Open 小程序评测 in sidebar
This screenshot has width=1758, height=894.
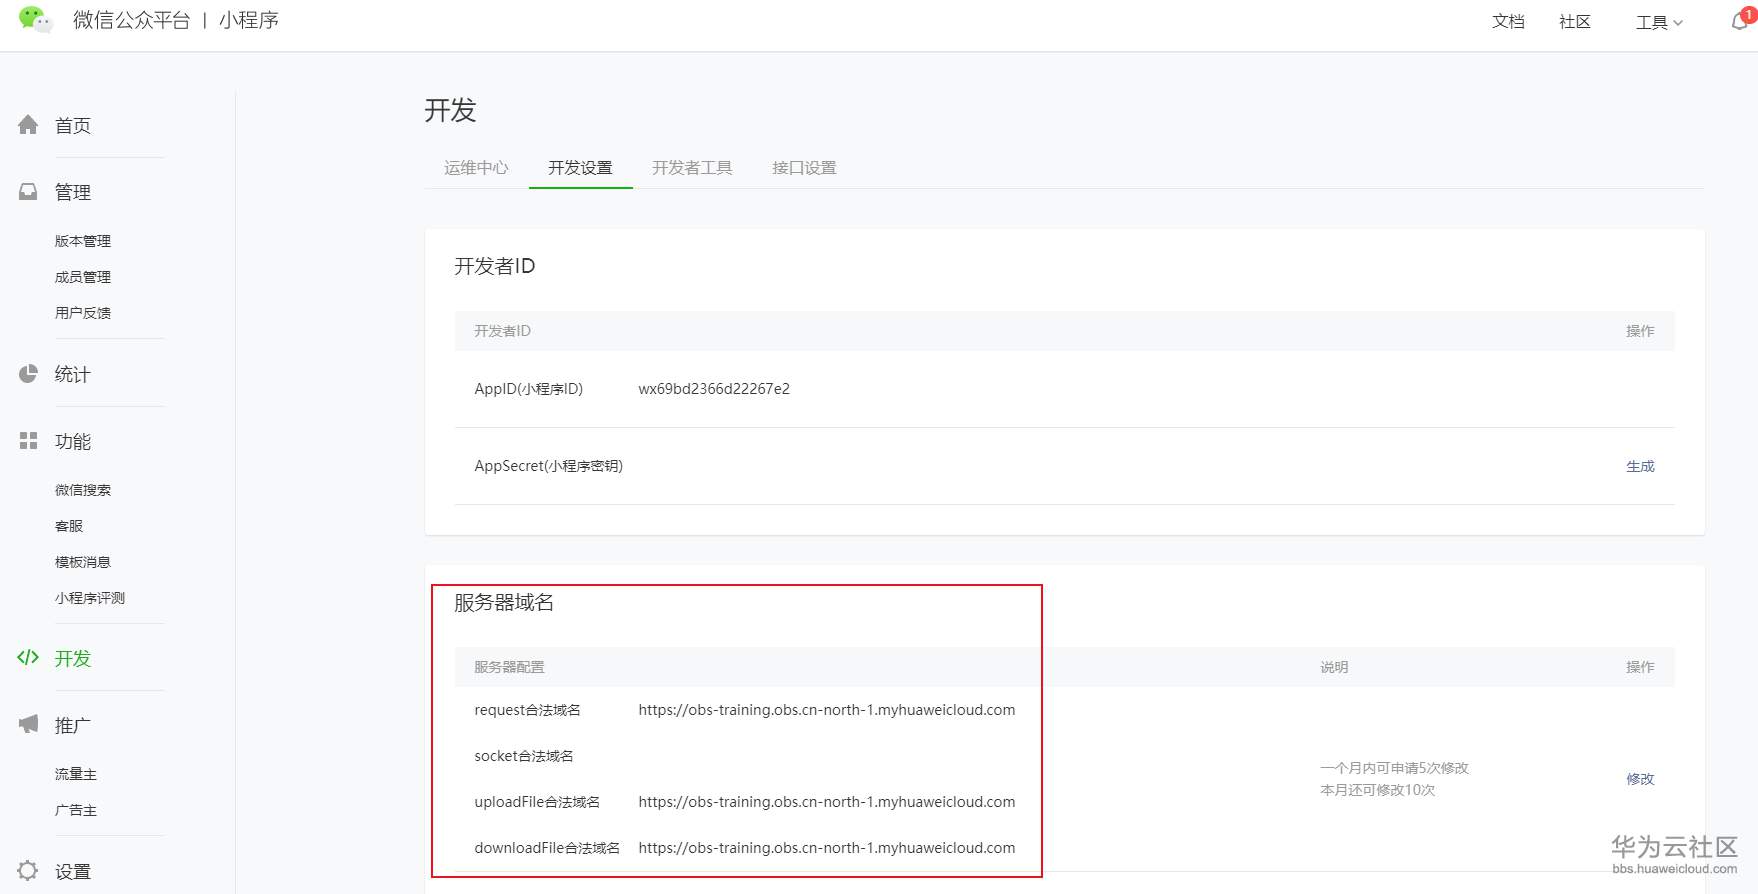[x=90, y=598]
